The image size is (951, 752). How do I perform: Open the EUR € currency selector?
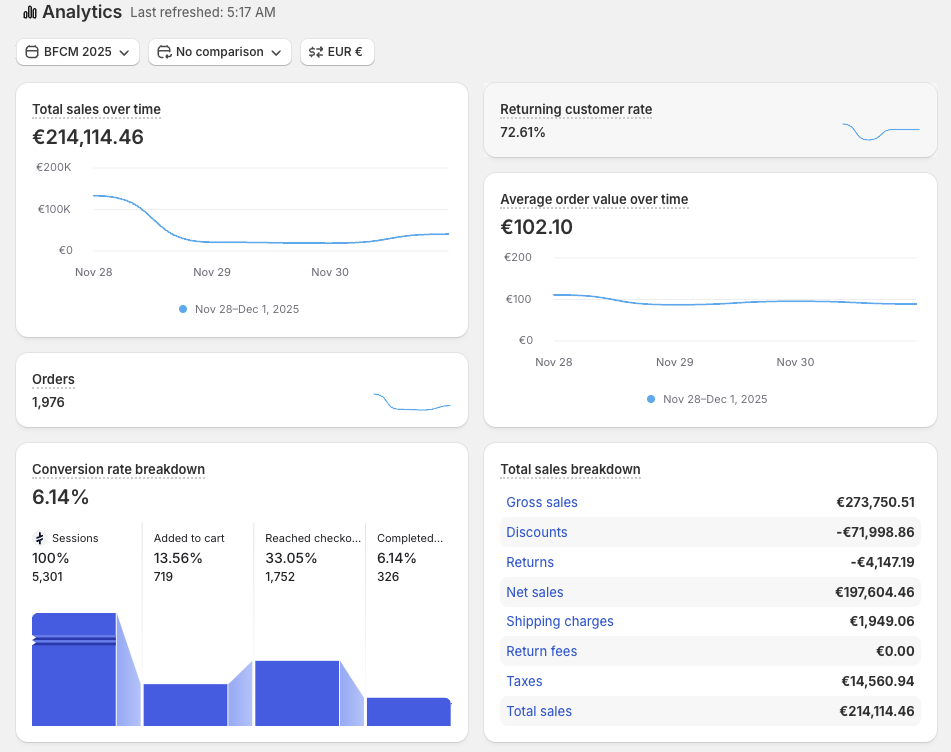337,52
